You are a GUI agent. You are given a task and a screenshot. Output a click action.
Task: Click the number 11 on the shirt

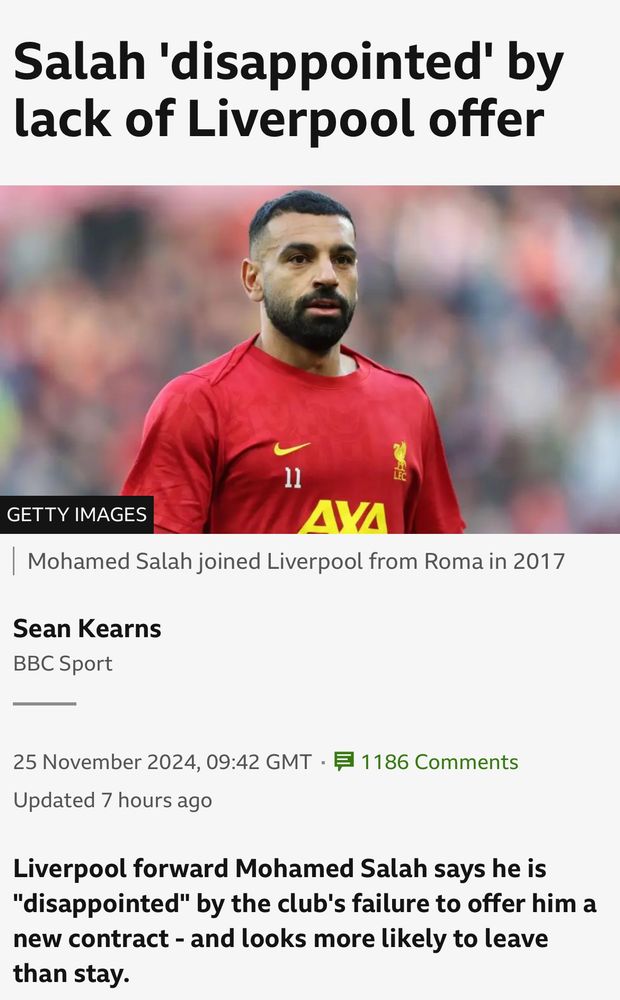click(x=293, y=478)
